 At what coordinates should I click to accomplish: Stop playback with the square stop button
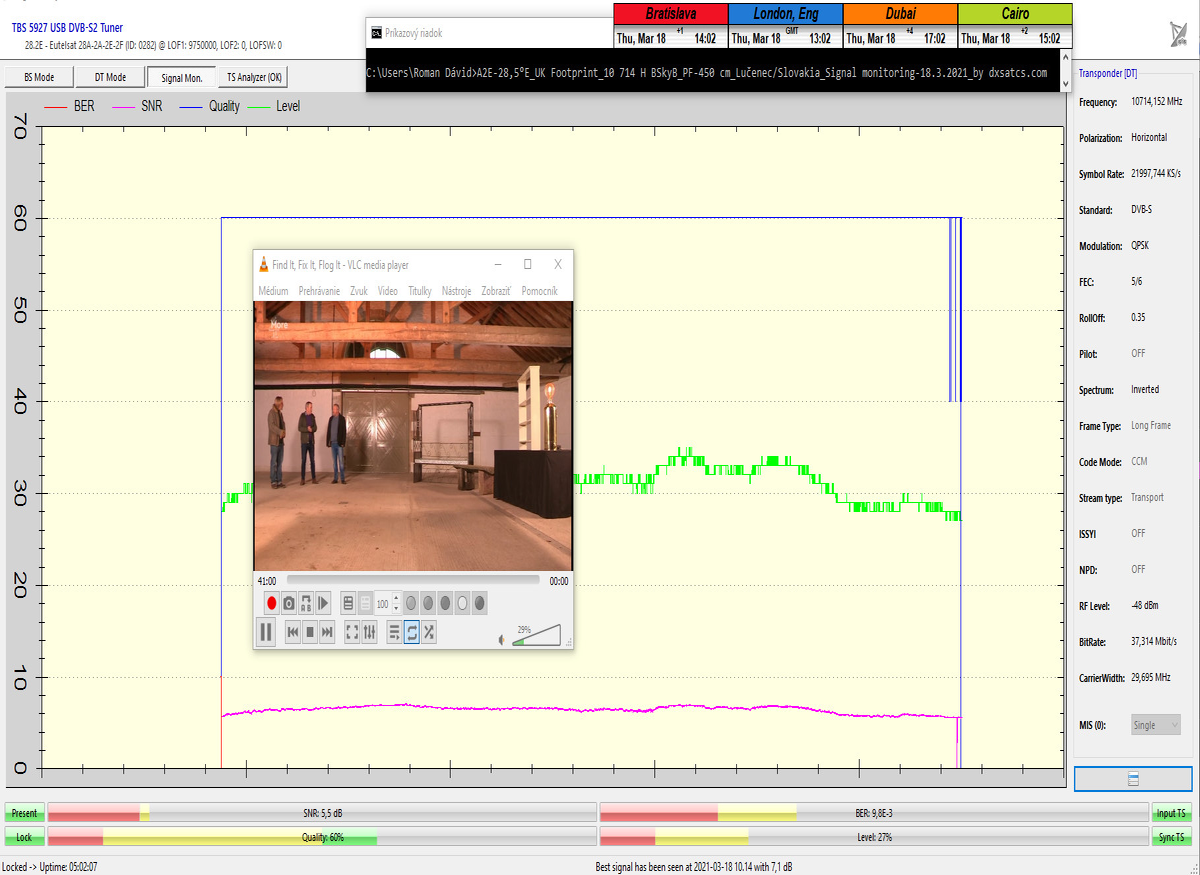(x=310, y=632)
